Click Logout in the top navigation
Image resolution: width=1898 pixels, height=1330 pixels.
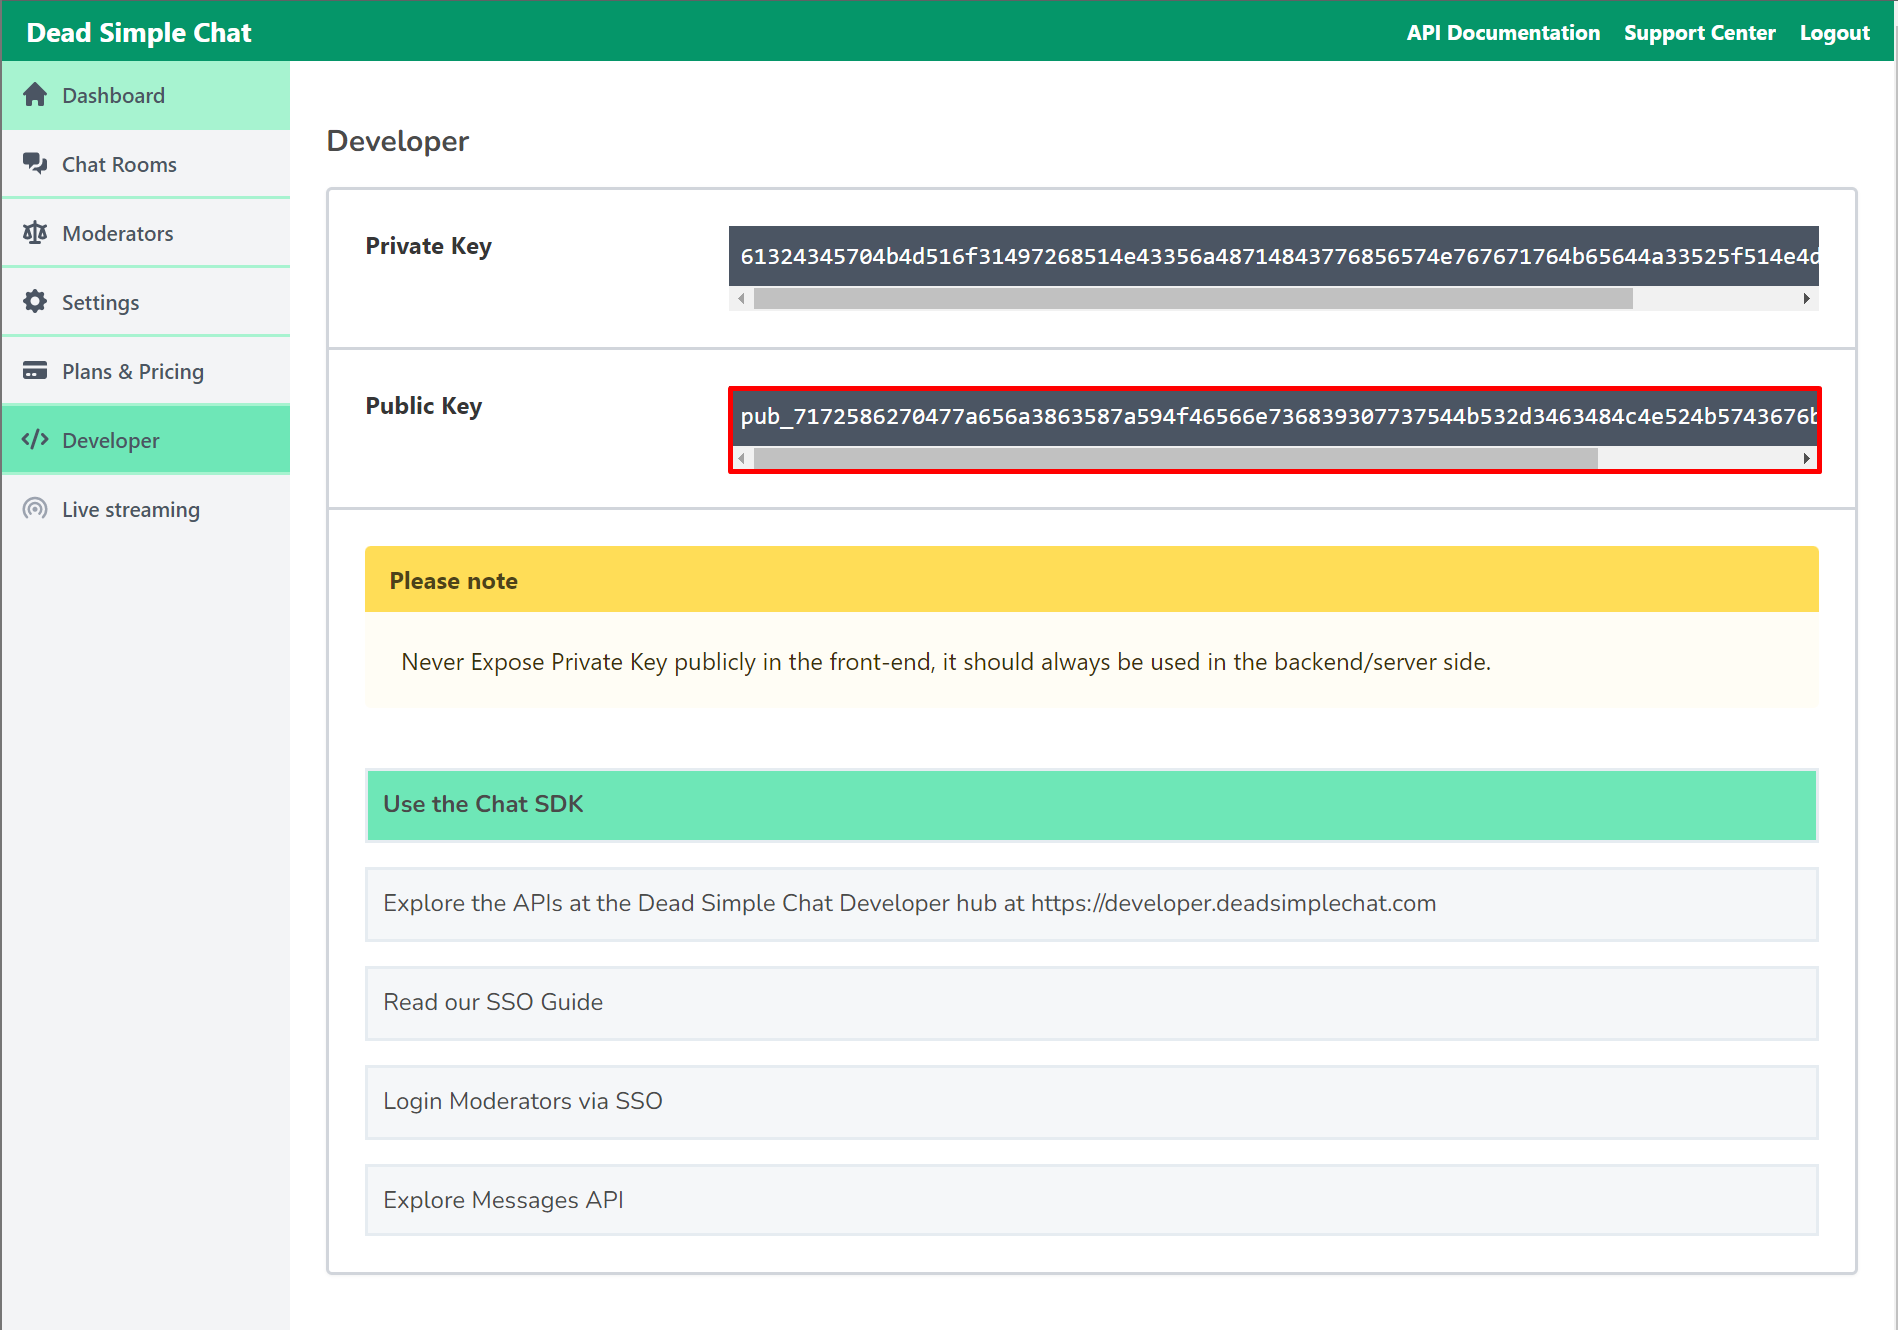[x=1834, y=31]
